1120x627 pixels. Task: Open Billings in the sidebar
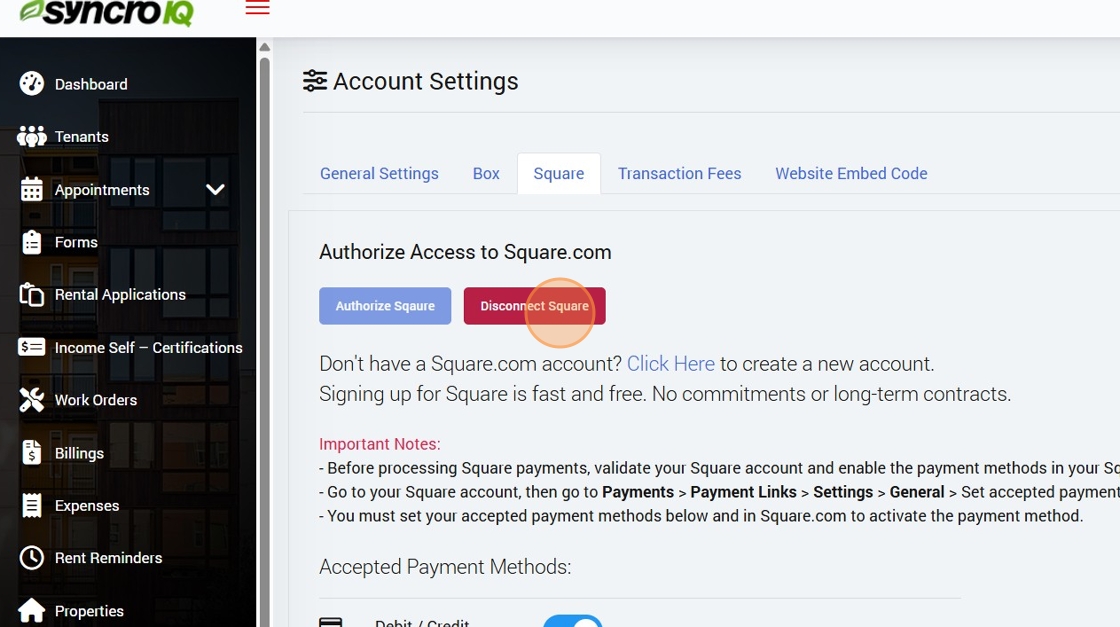pyautogui.click(x=79, y=453)
